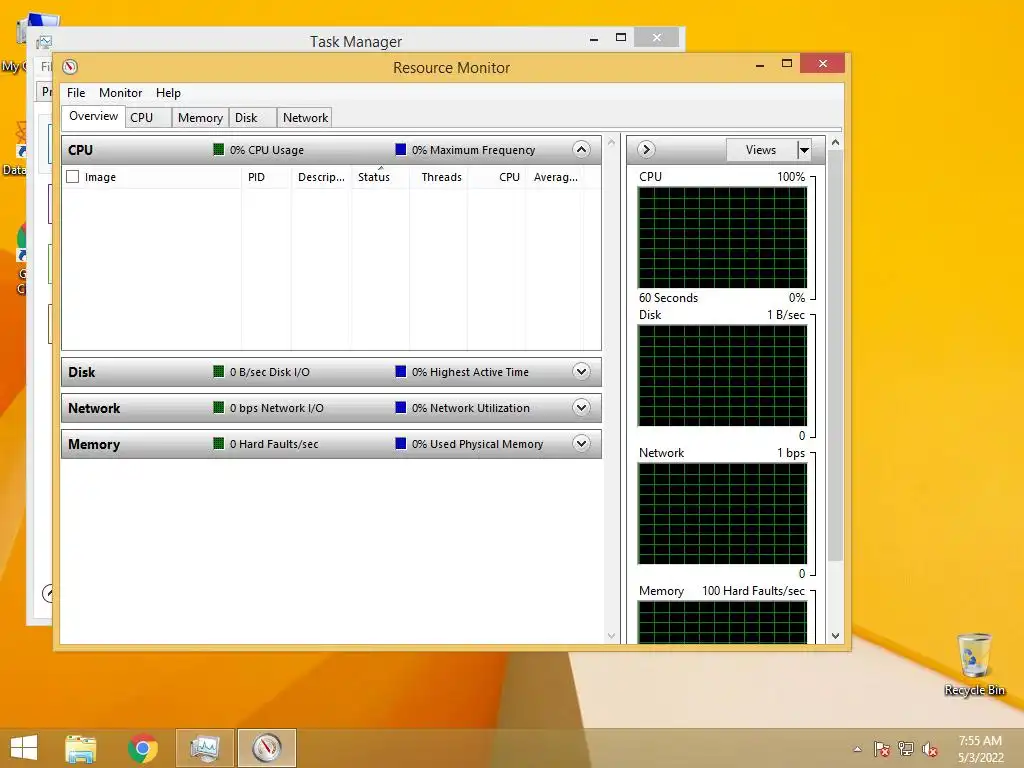The height and width of the screenshot is (768, 1024).
Task: Click the graphs pane scrollbar thumb
Action: [x=835, y=355]
